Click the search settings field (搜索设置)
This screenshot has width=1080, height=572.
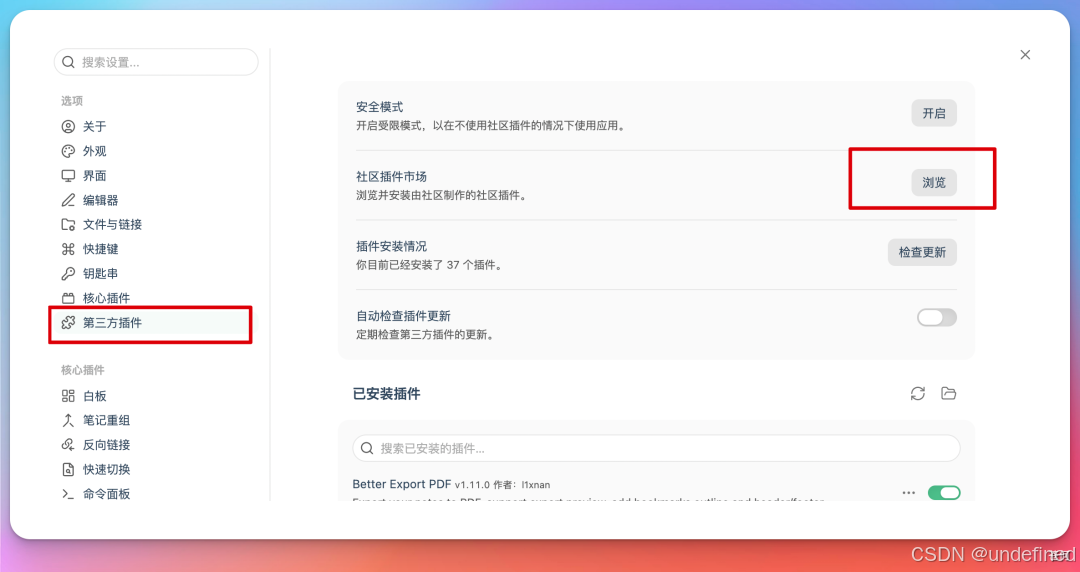[x=156, y=62]
